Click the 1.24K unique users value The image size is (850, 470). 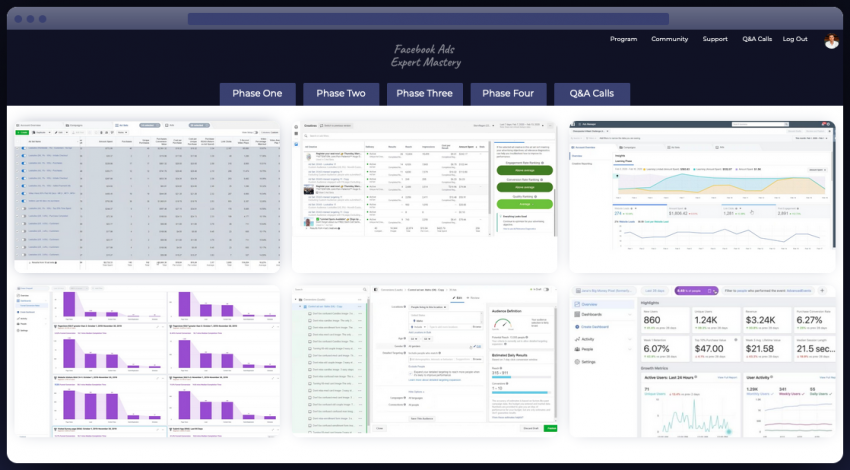[x=706, y=320]
